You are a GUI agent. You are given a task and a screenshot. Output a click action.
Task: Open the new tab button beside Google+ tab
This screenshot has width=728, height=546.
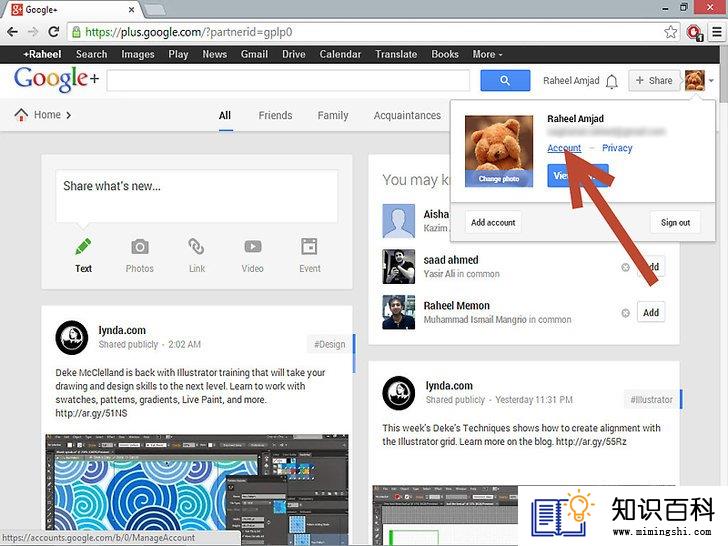(155, 10)
